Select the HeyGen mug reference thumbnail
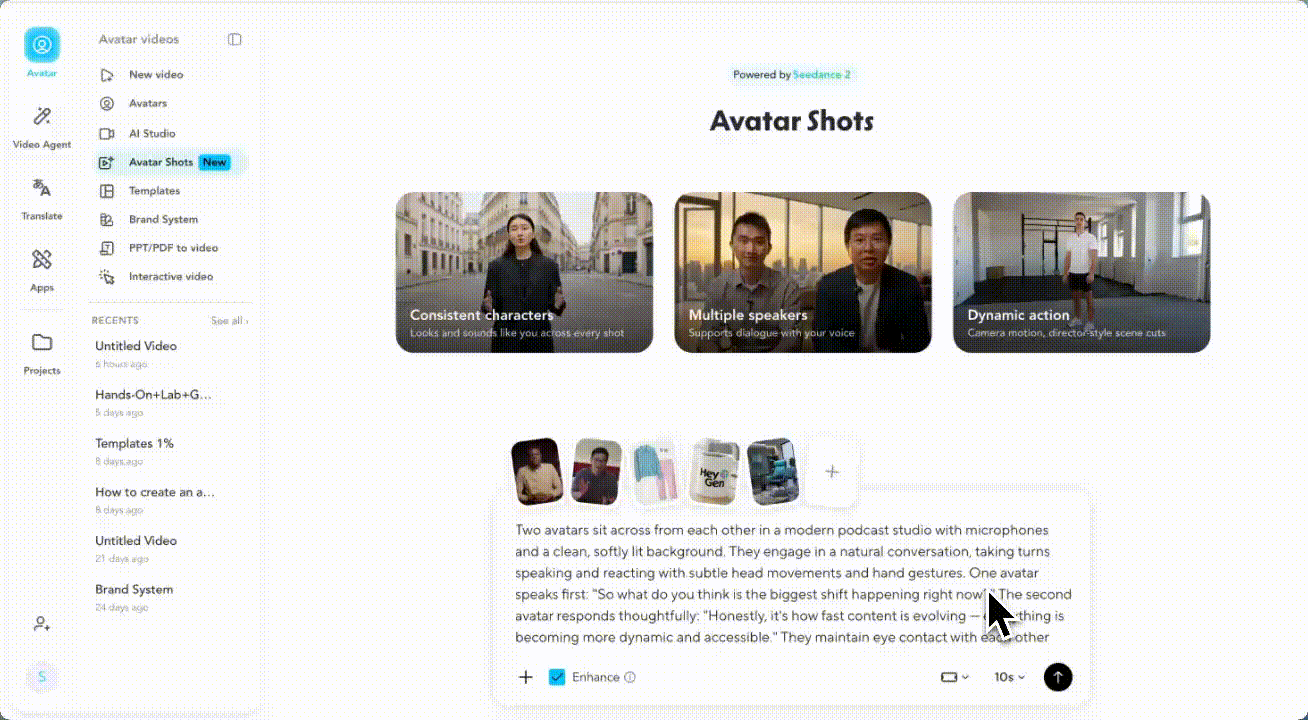The width and height of the screenshot is (1308, 720). tap(715, 471)
